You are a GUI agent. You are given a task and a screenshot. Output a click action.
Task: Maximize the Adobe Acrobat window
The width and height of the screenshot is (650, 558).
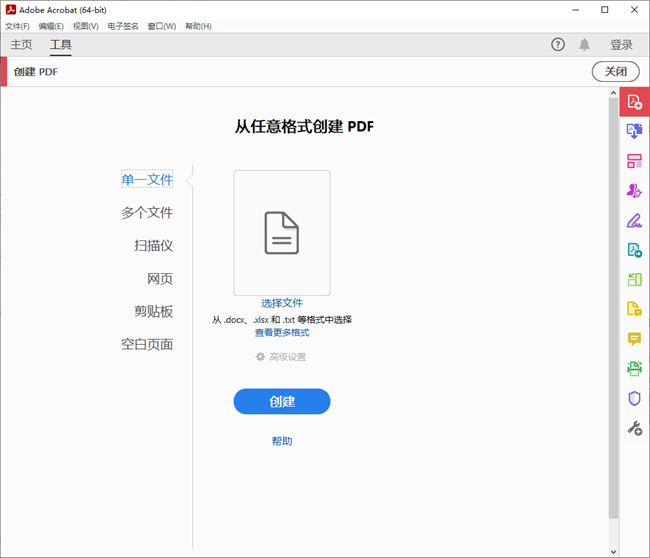coord(605,10)
